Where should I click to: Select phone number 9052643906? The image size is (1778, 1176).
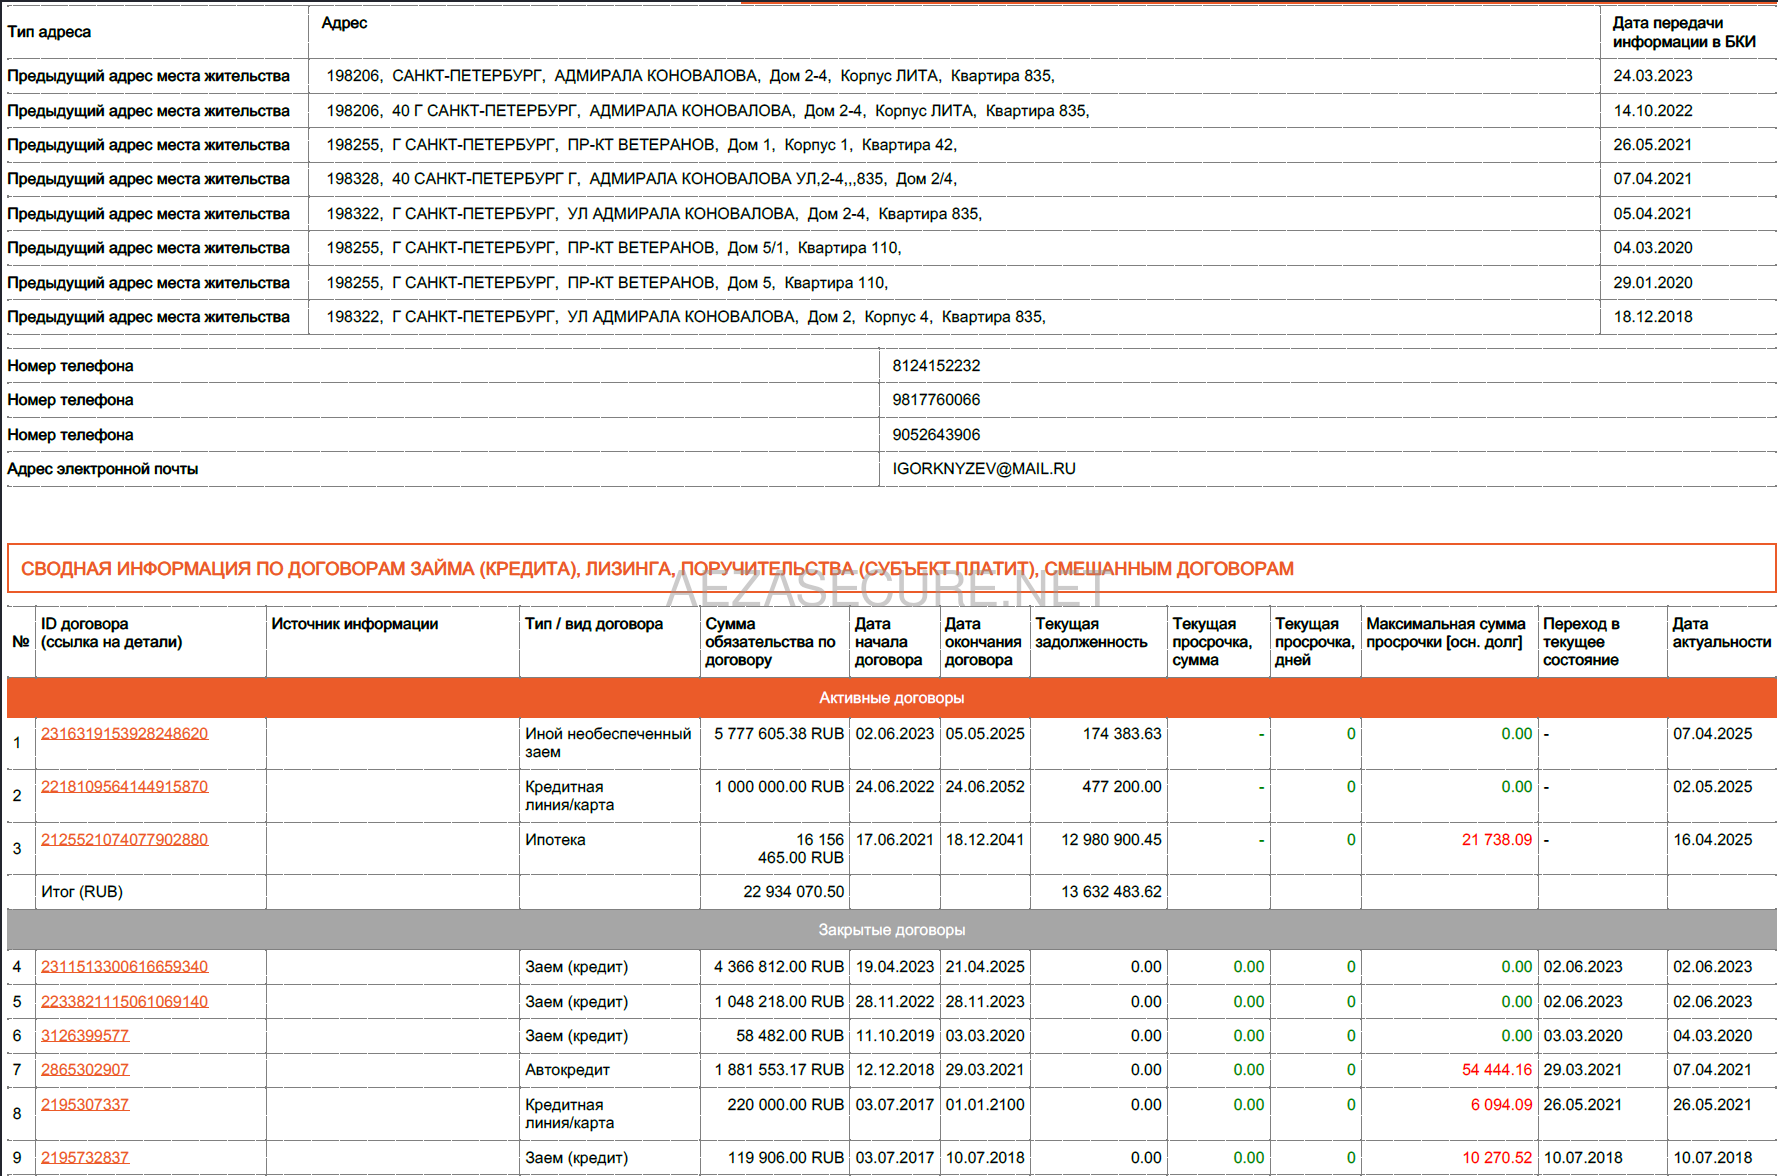click(936, 435)
